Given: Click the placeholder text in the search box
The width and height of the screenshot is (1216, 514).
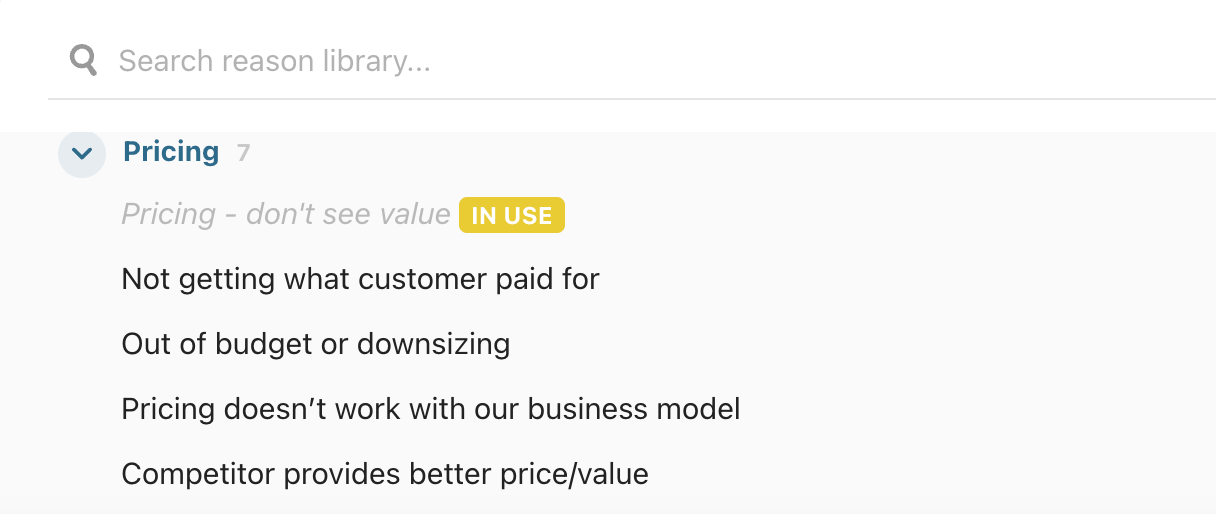Looking at the screenshot, I should [x=274, y=62].
